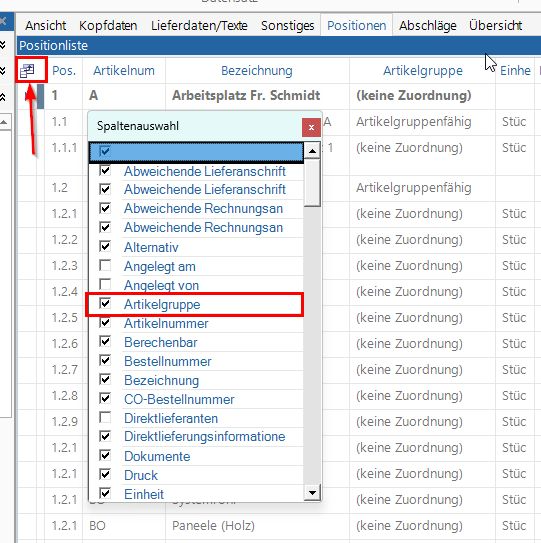Click the small up-arrow button in left panel
Image resolution: width=541 pixels, height=543 pixels.
pyautogui.click(x=4, y=122)
